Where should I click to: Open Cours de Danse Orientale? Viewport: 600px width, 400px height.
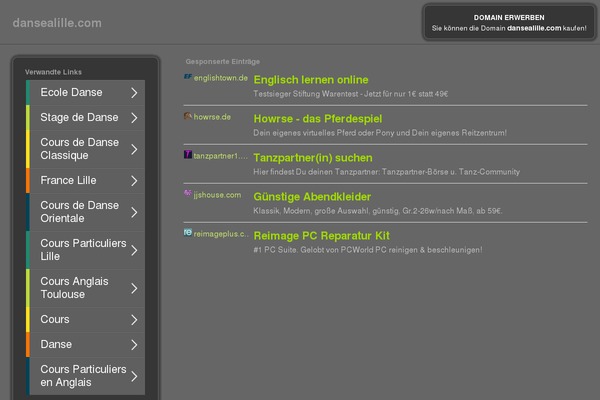(x=85, y=212)
